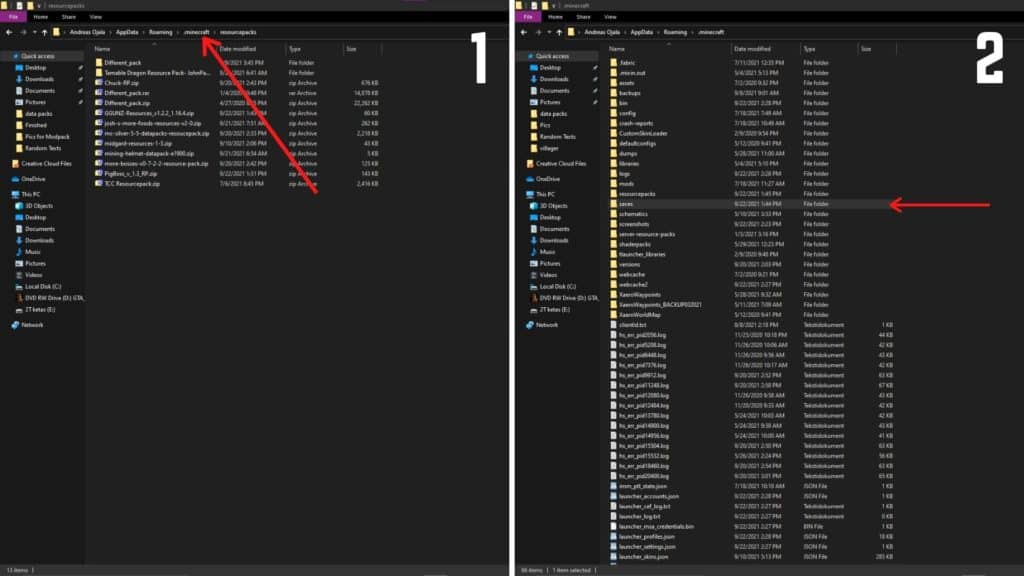
Task: Click AppData breadcrumb in window 1 address bar
Action: point(127,32)
